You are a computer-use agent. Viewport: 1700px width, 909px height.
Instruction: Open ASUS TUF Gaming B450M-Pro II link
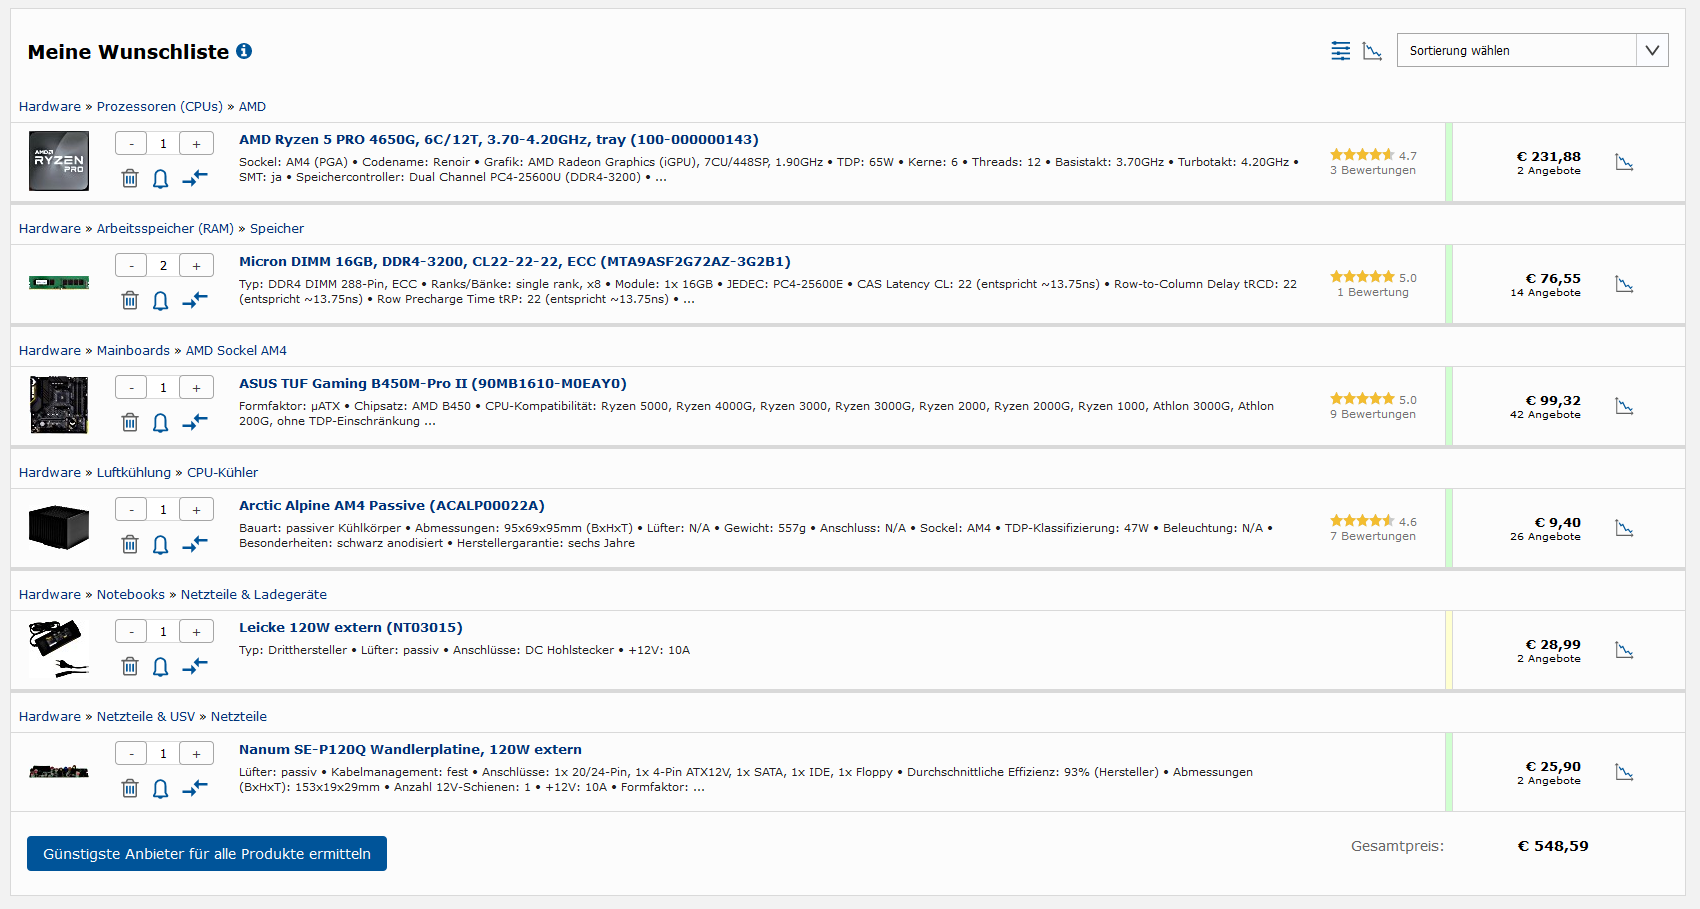pos(432,383)
